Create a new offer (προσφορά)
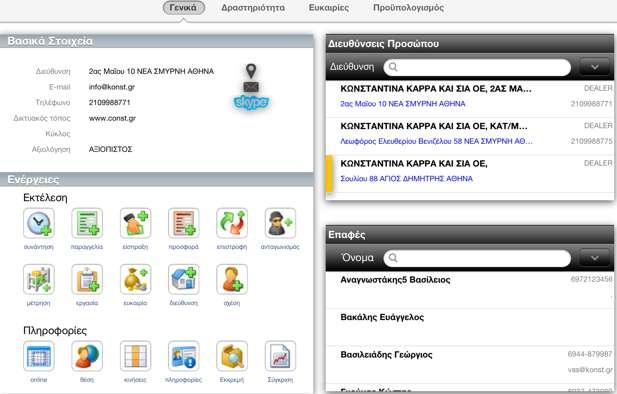617x394 pixels. coord(184,223)
